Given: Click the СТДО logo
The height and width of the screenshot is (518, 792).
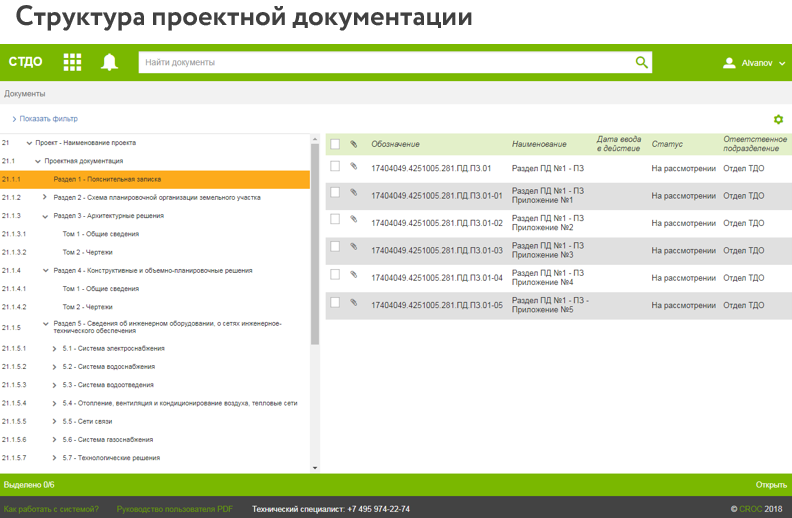Looking at the screenshot, I should (25, 62).
